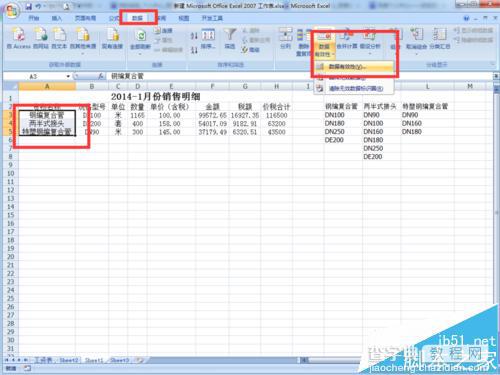The width and height of the screenshot is (500, 375).
Task: Switch to Sheet1 worksheet tab
Action: 94,360
